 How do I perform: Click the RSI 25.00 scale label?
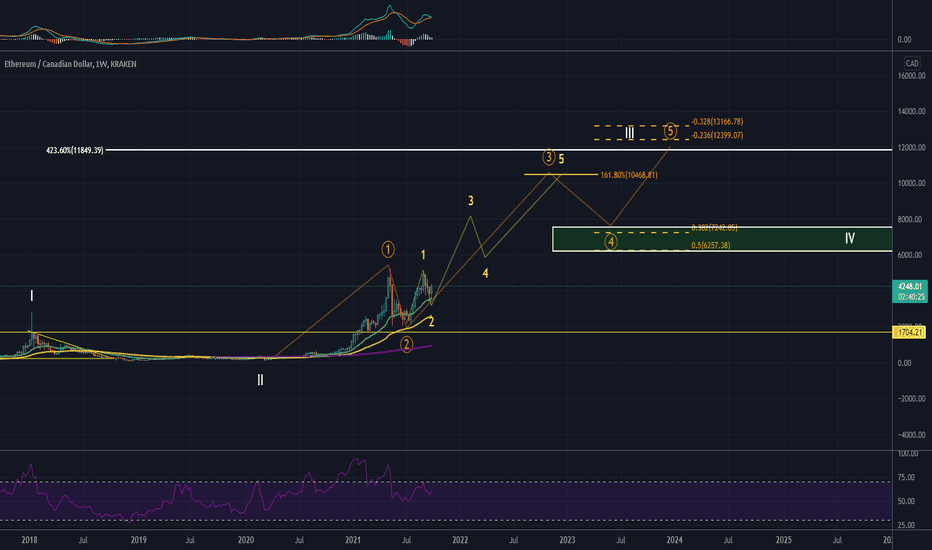[906, 525]
